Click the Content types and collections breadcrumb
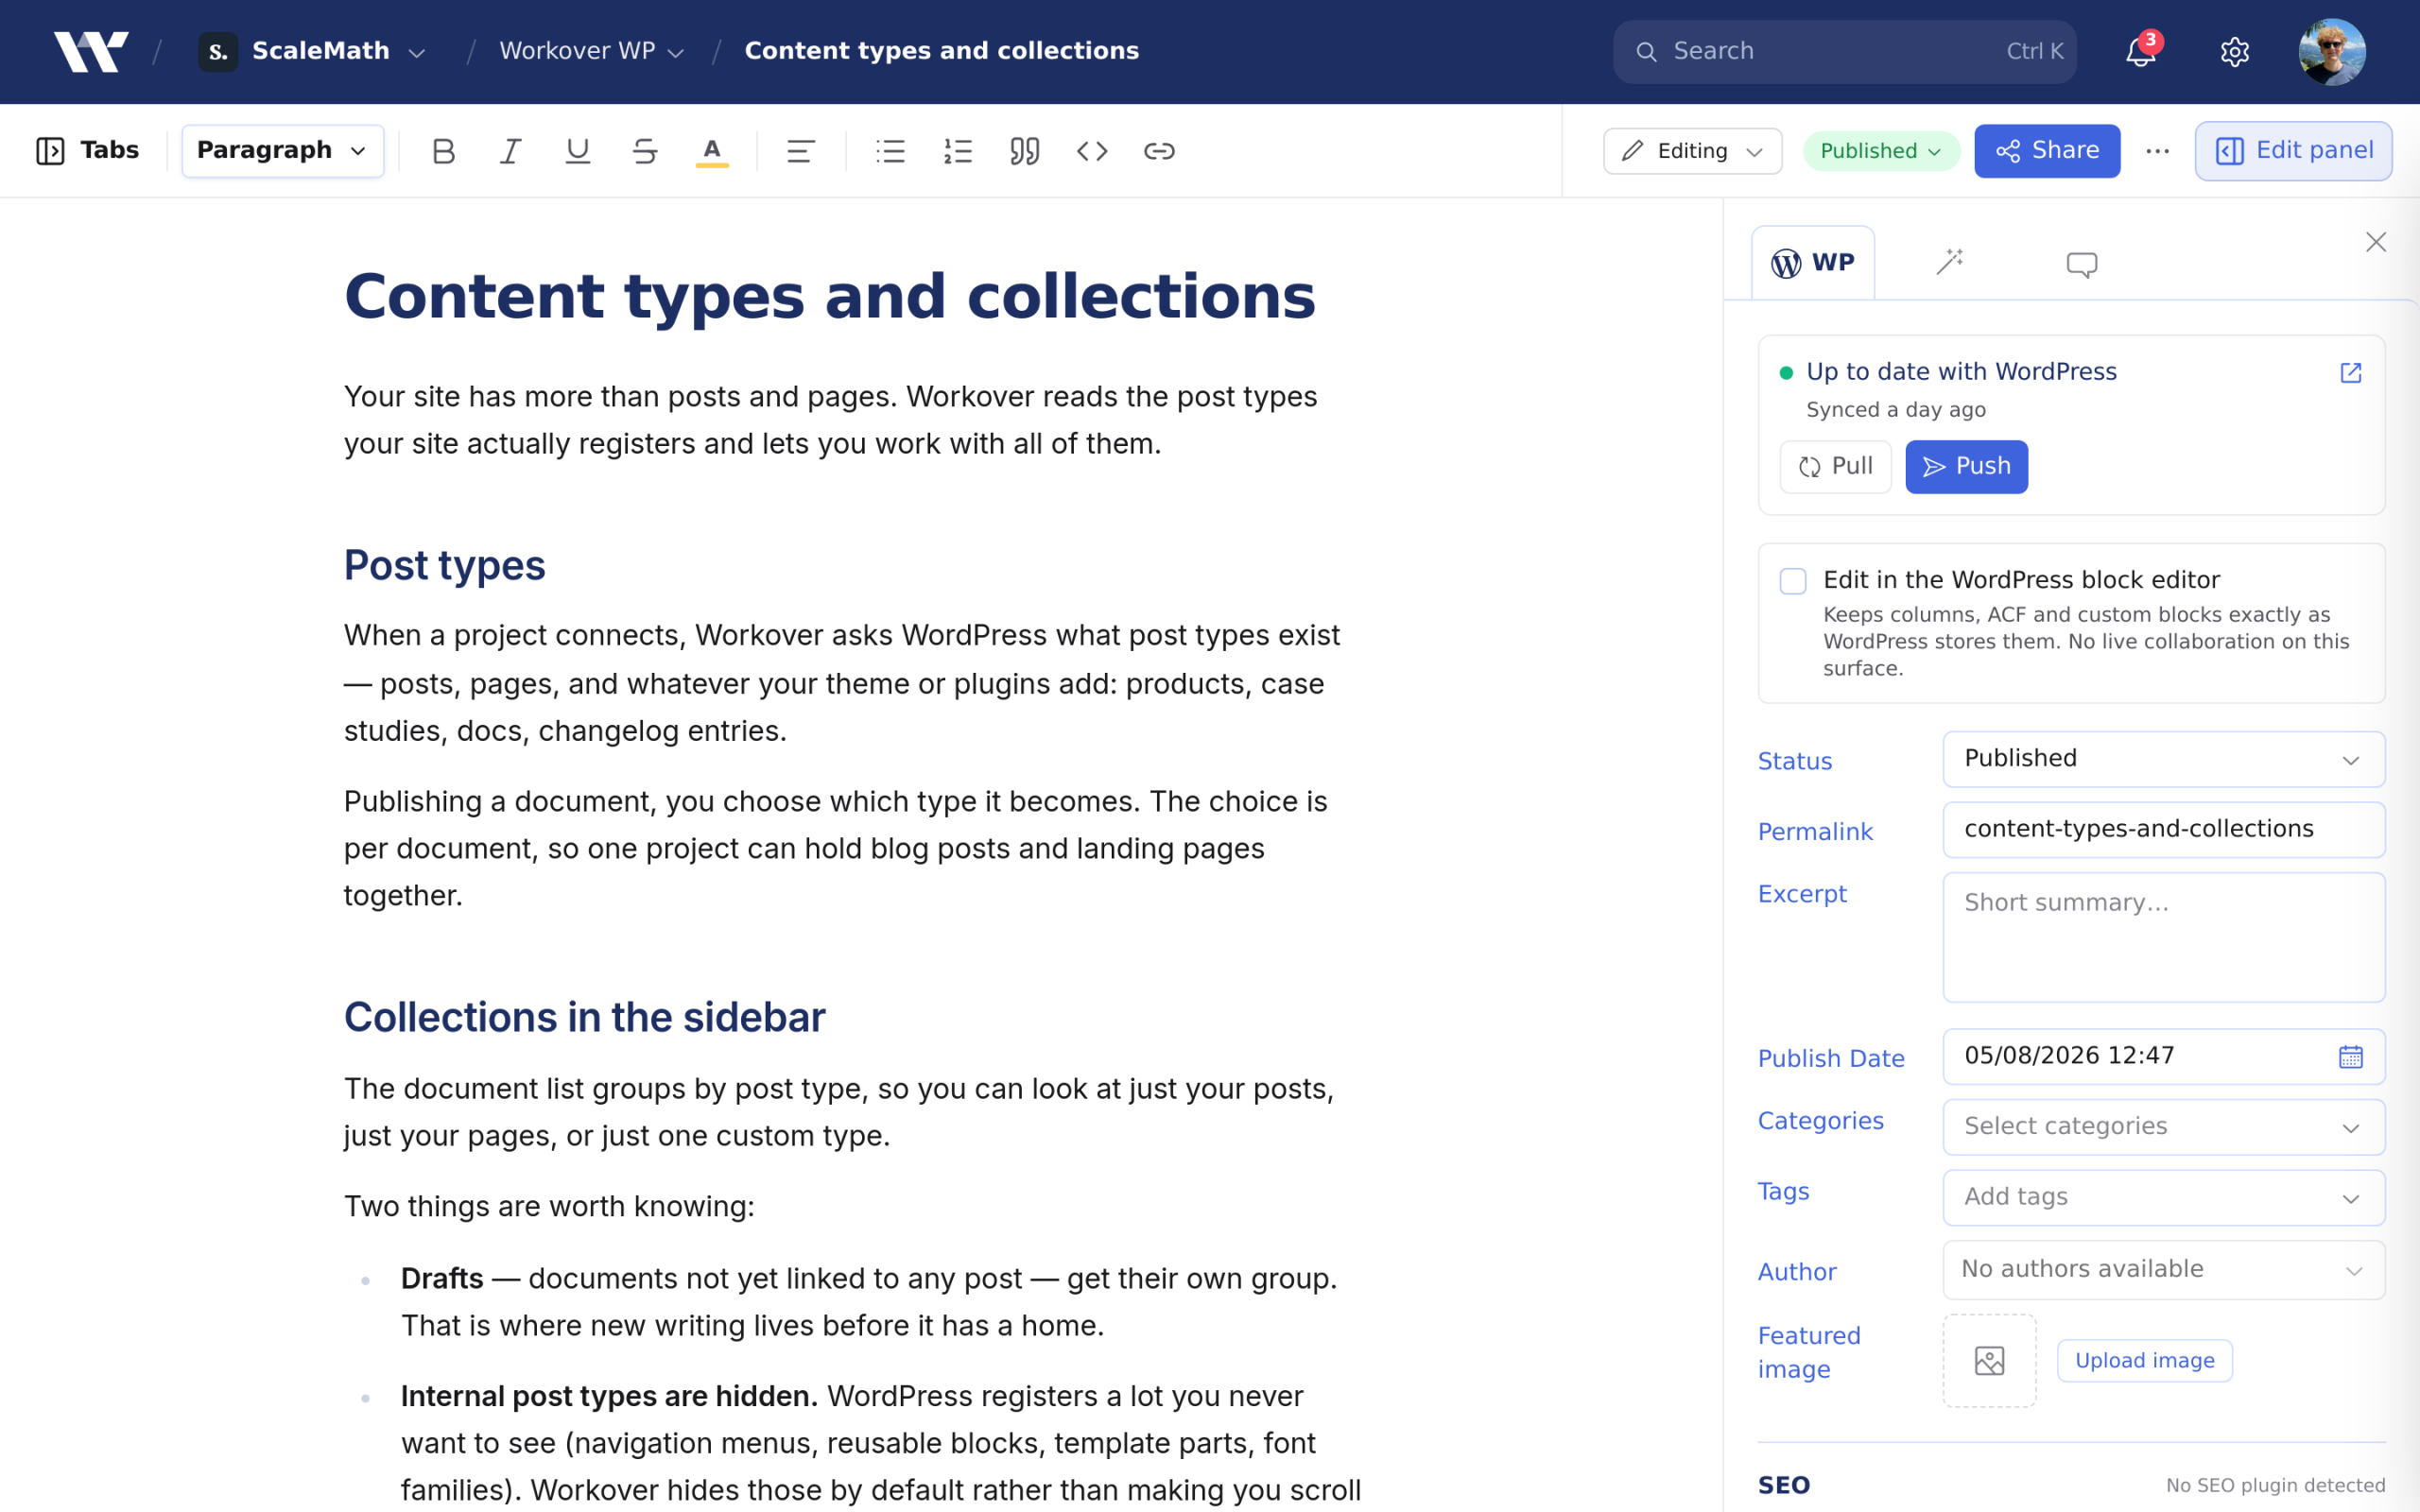The image size is (2420, 1512). click(x=941, y=51)
